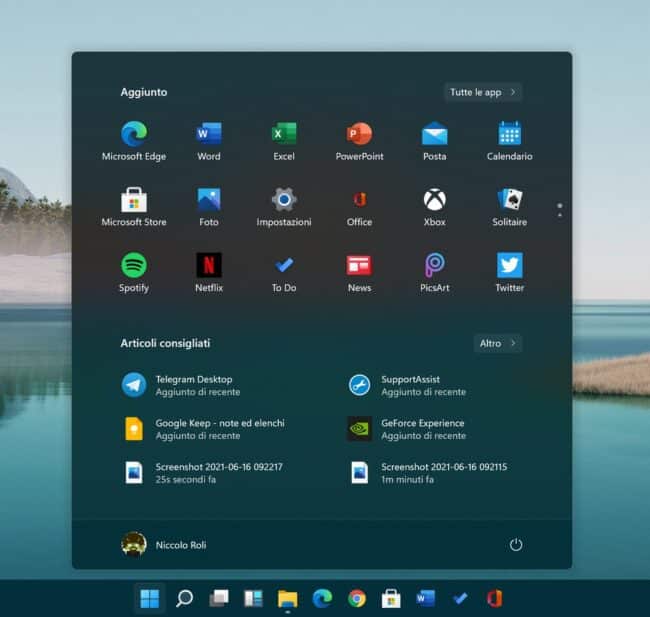Open the power options button
The height and width of the screenshot is (617, 650).
coord(516,544)
